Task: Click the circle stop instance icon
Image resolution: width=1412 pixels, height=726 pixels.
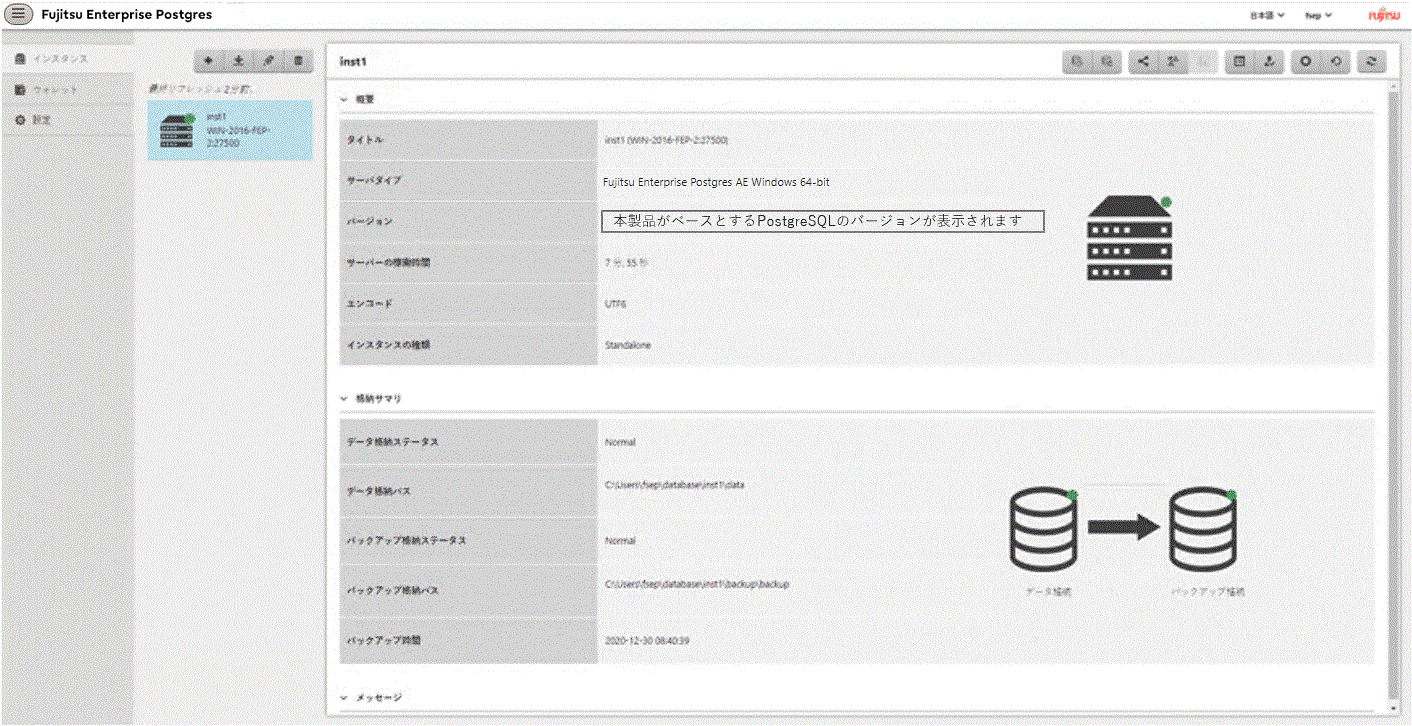Action: click(x=1306, y=62)
